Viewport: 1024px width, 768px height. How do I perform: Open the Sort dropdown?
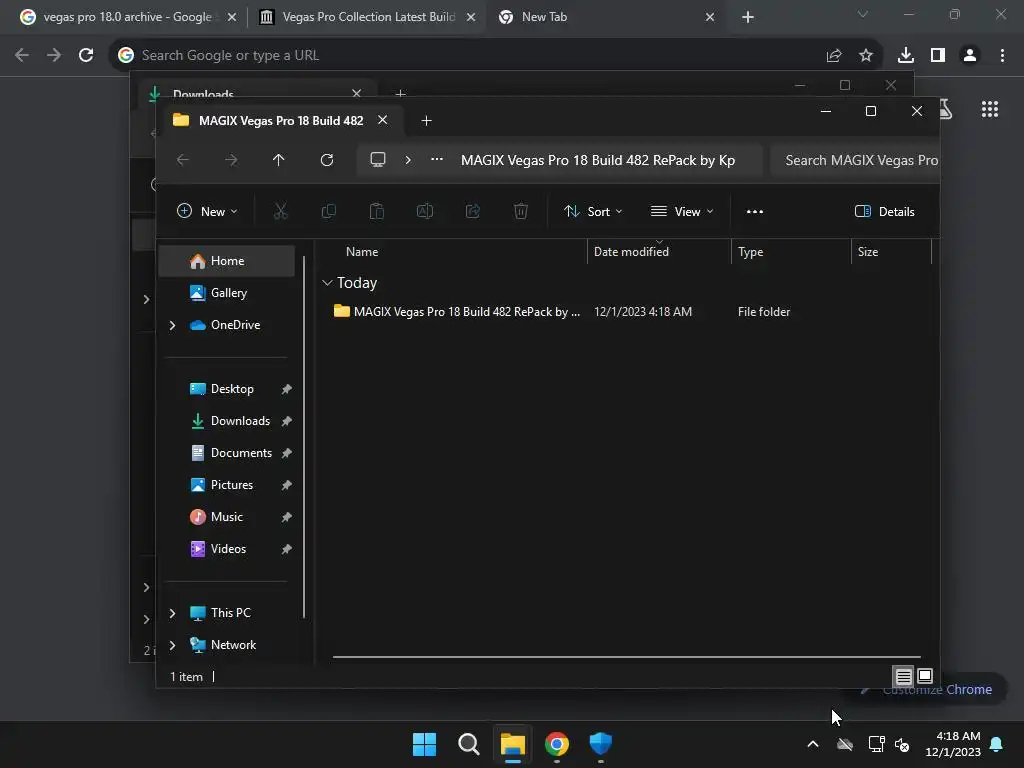593,212
